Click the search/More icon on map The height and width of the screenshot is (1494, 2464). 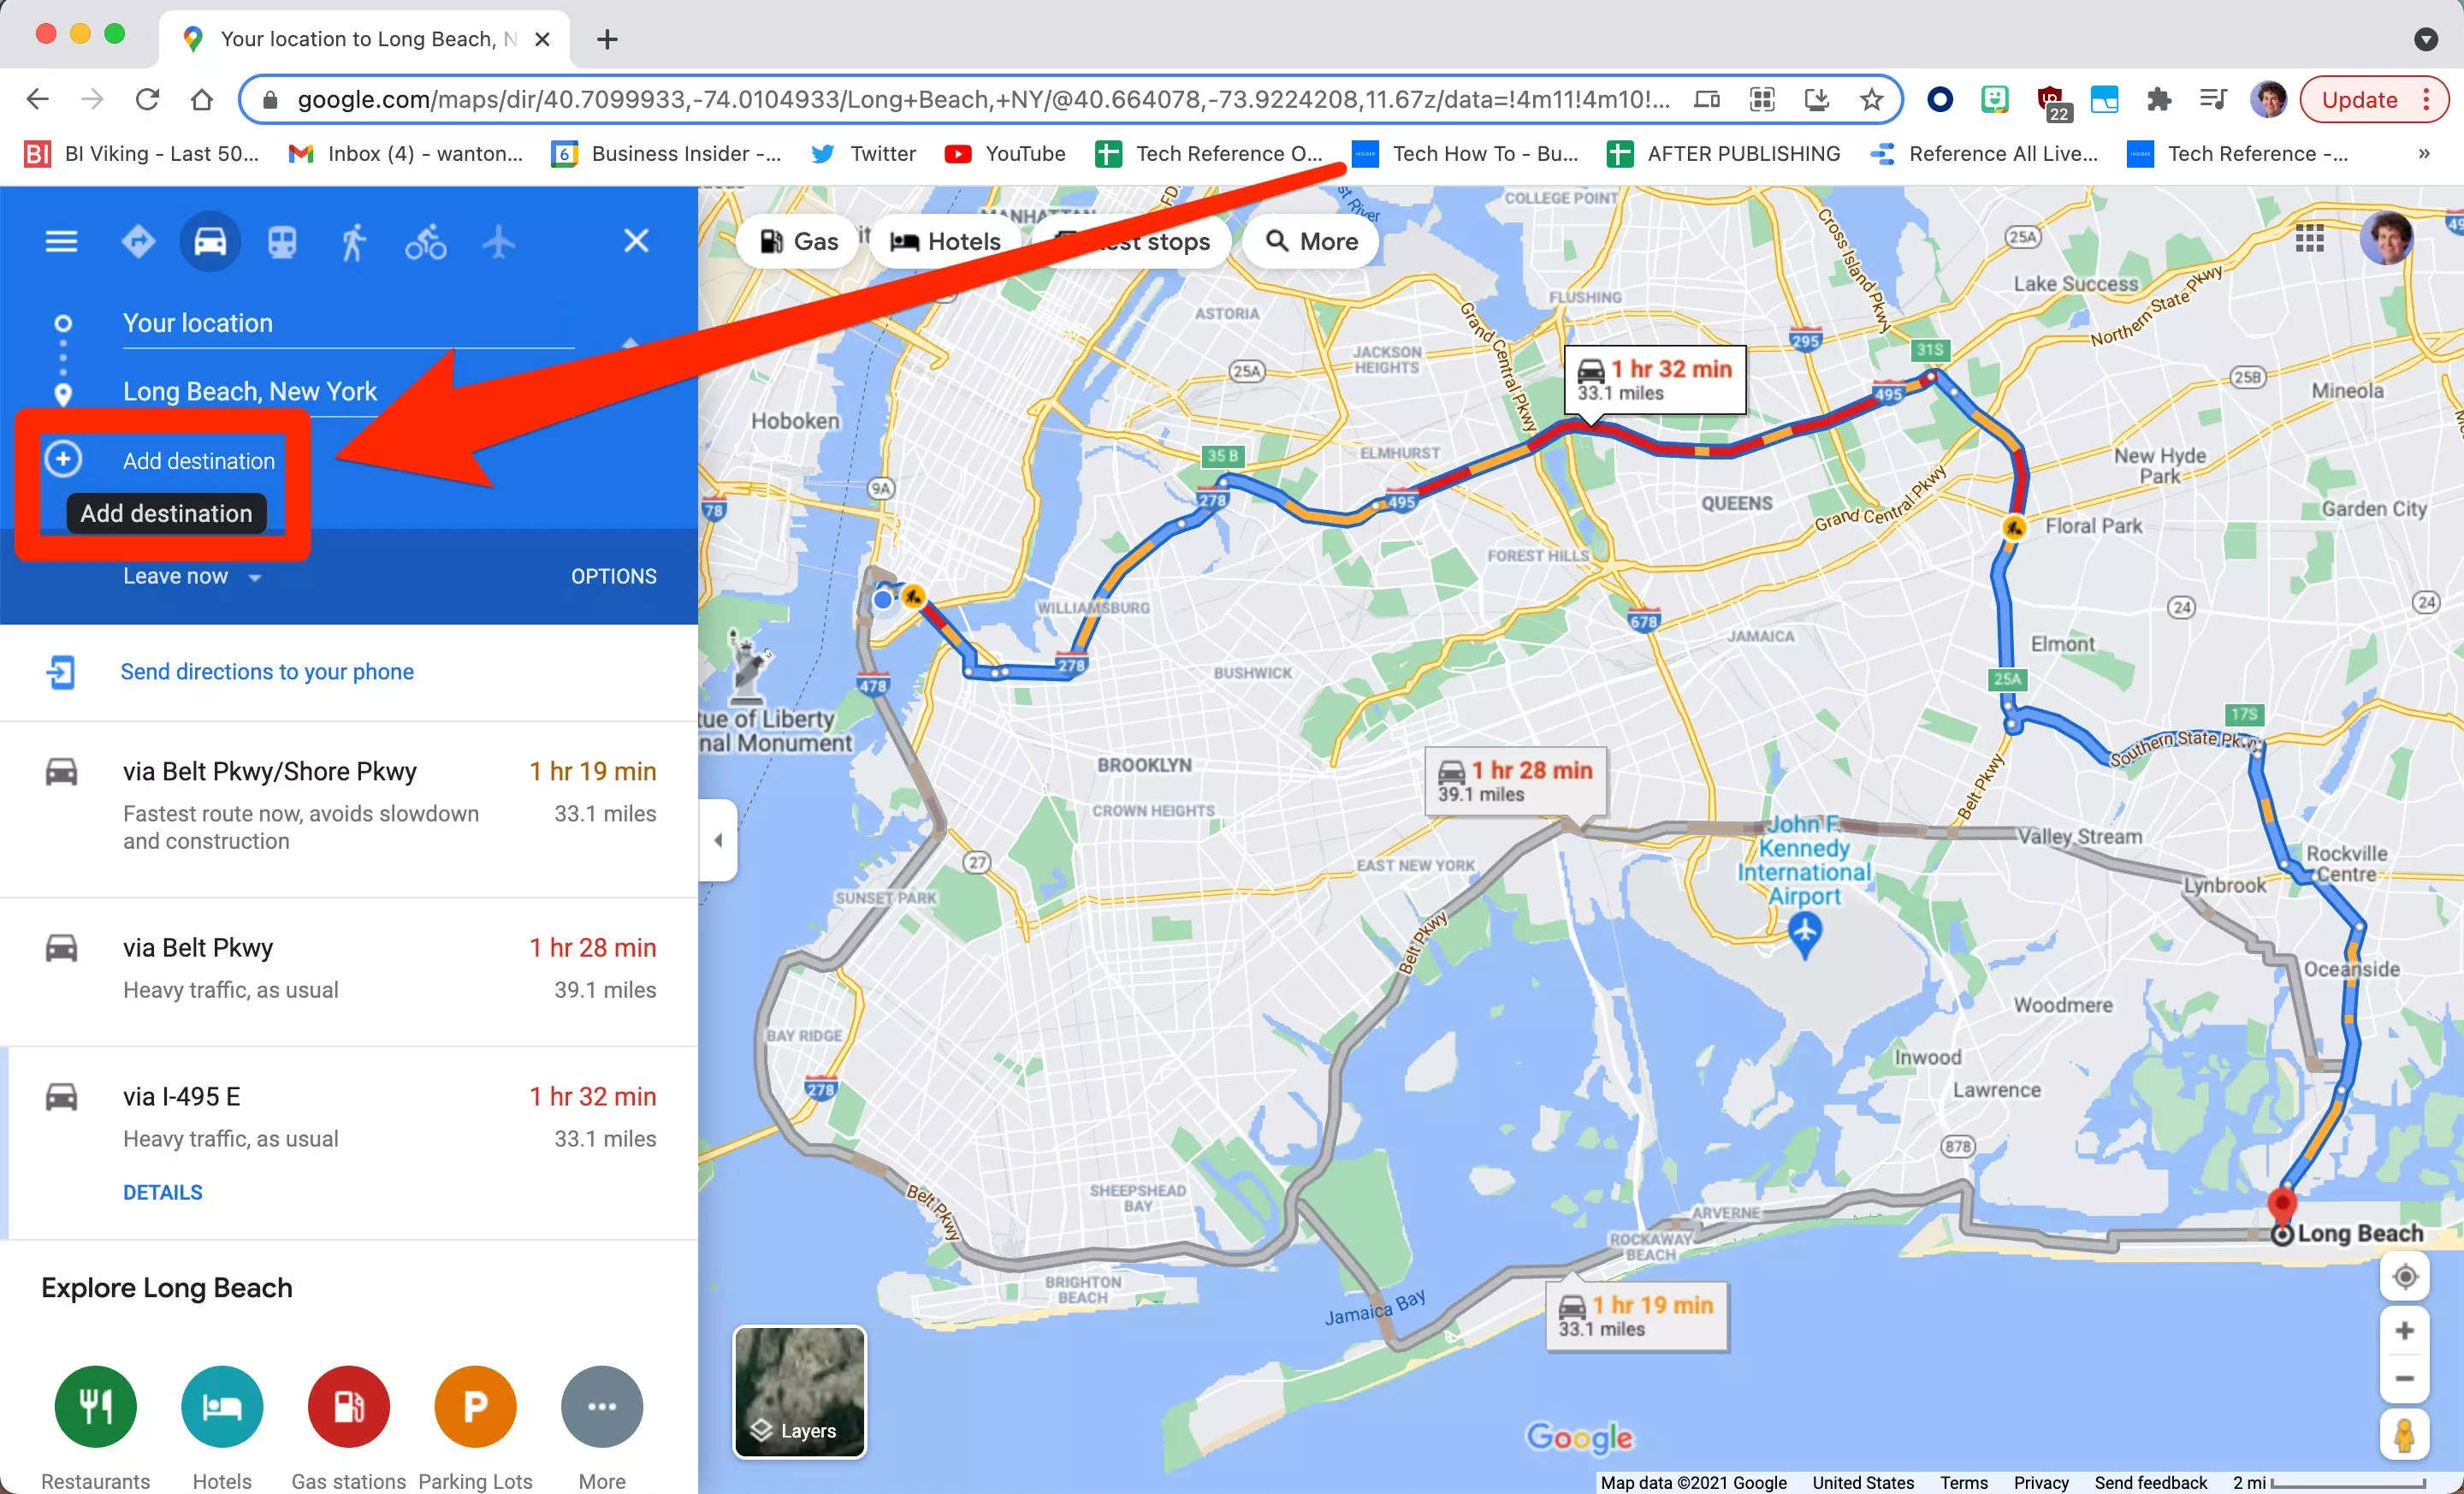(x=1312, y=241)
